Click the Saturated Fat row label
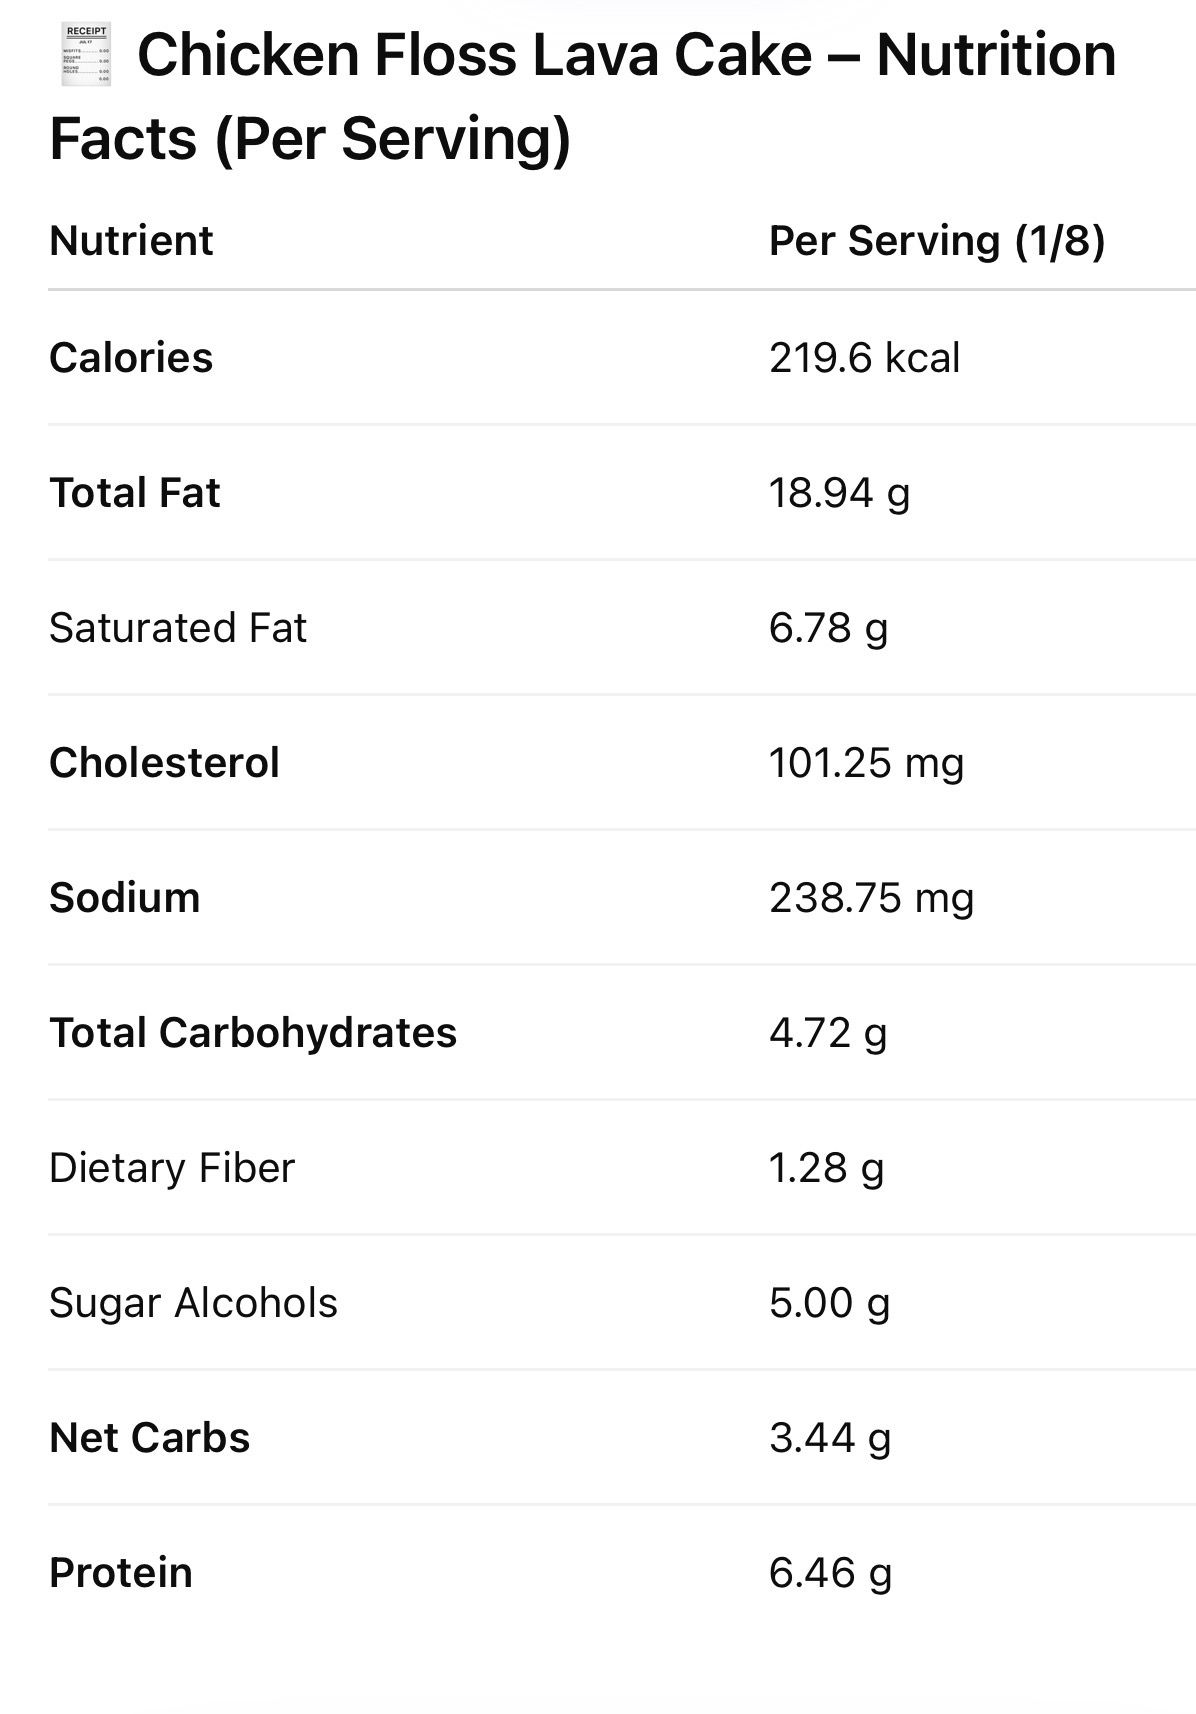This screenshot has width=1196, height=1714. coord(178,628)
